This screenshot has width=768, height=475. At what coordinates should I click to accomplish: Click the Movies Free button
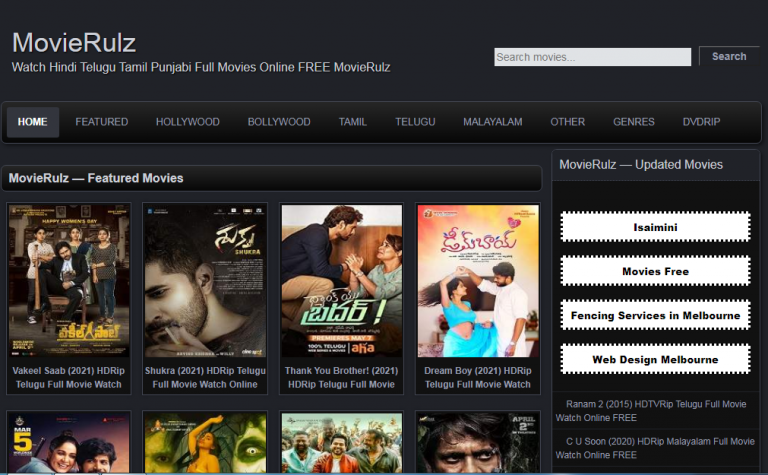655,271
